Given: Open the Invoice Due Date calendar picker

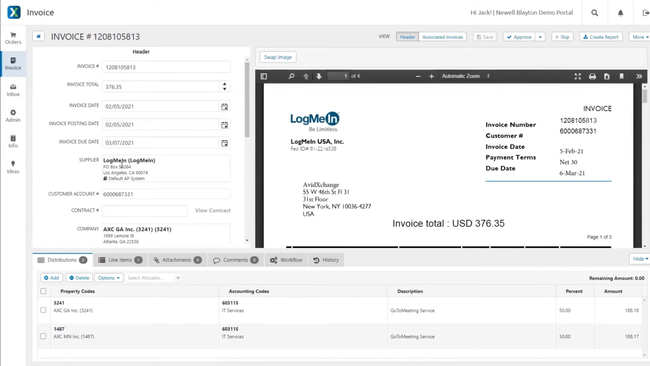Looking at the screenshot, I should coord(224,143).
